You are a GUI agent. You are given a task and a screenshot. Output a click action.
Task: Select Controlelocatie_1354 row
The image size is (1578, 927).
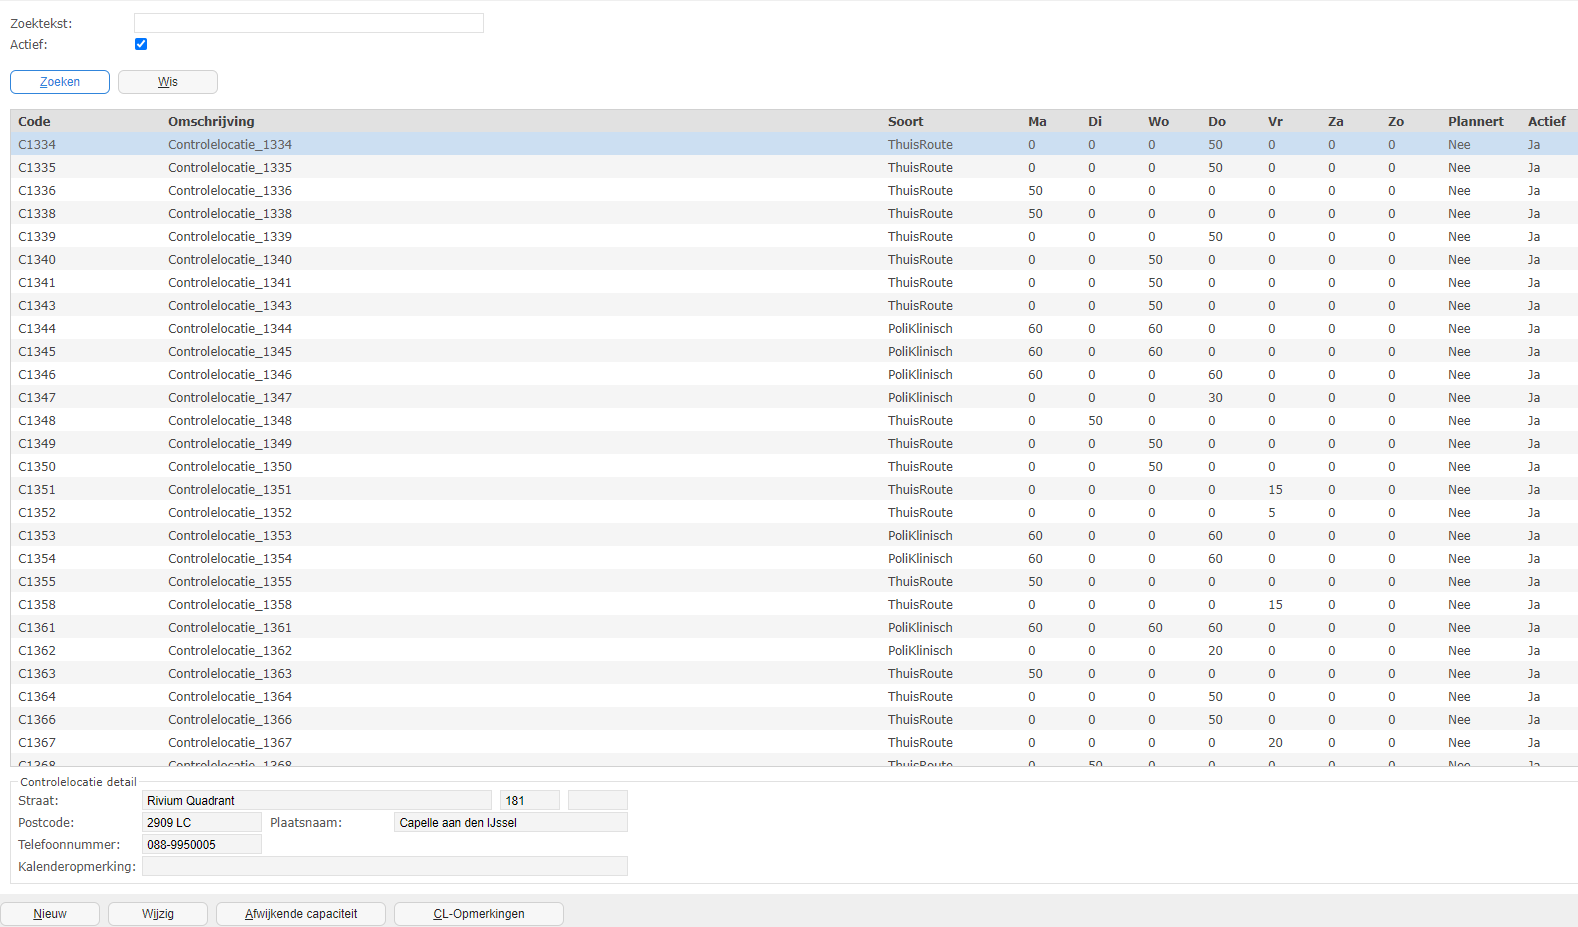(x=794, y=559)
